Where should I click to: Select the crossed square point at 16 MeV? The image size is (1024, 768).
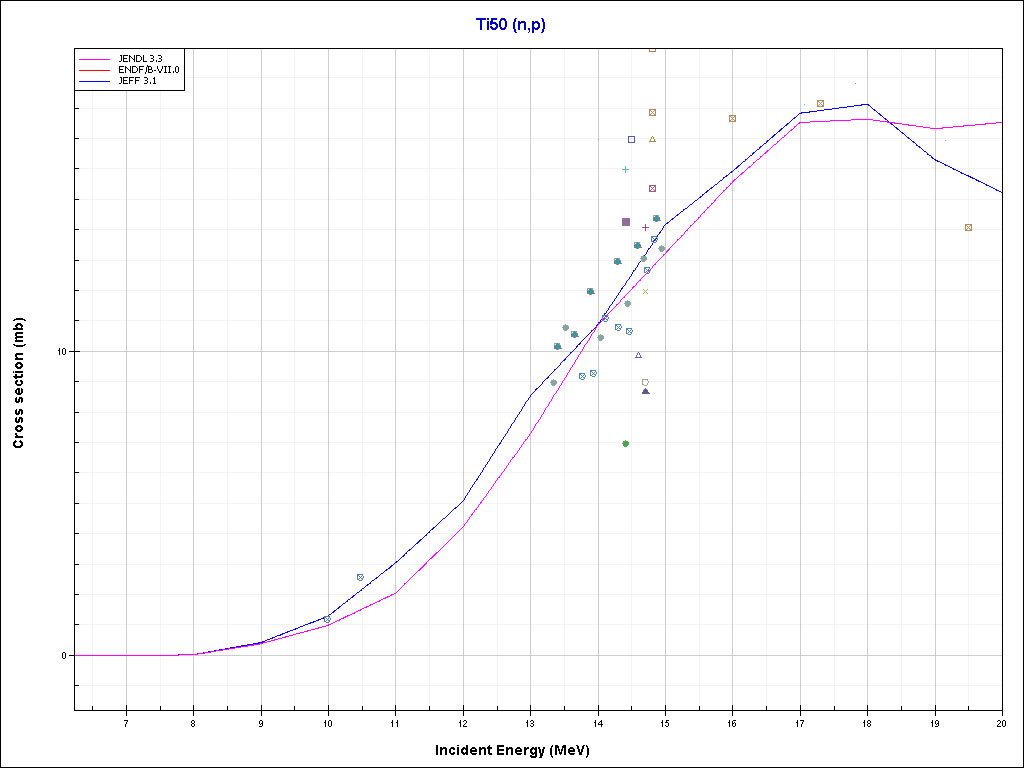pyautogui.click(x=732, y=118)
